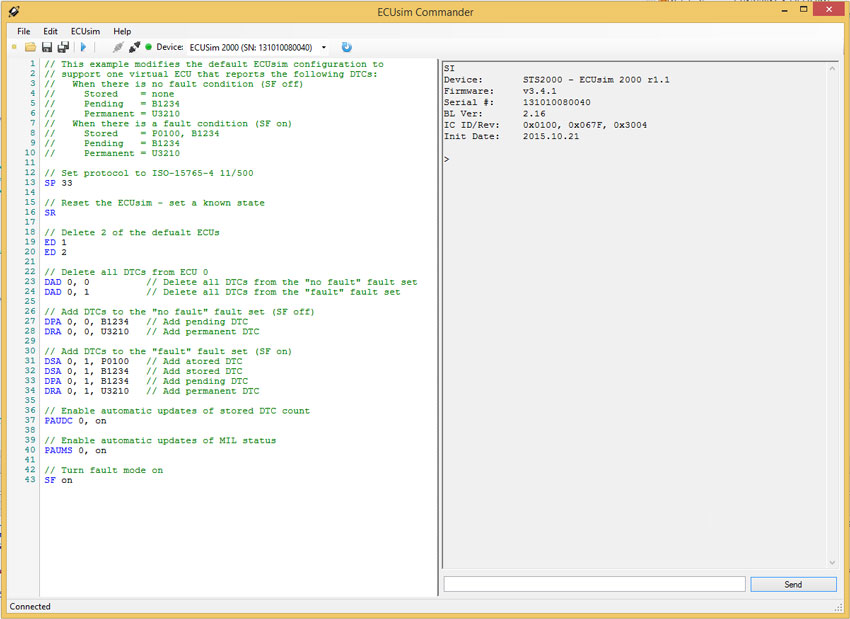Click the terminal scrollbar down arrow
The height and width of the screenshot is (619, 850).
832,563
